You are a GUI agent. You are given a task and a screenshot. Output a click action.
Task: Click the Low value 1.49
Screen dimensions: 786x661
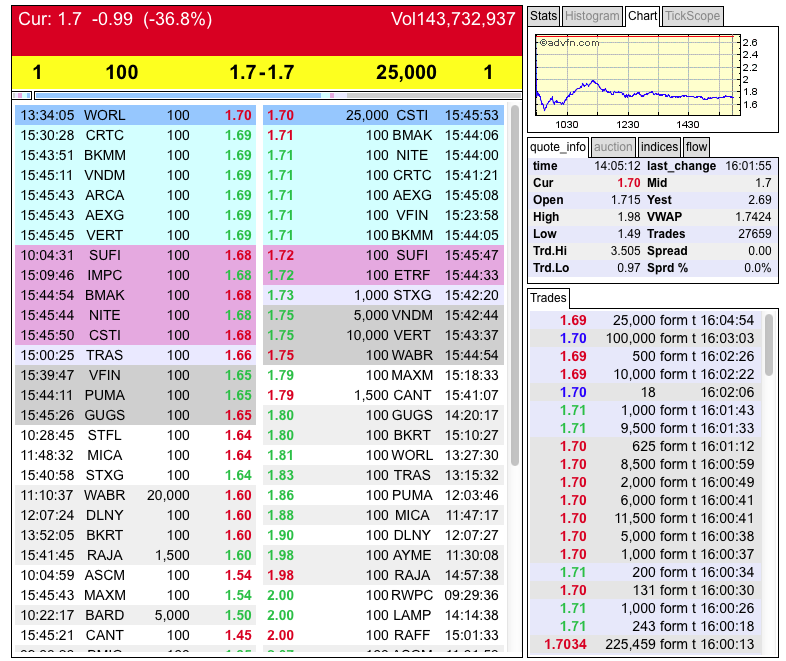(x=629, y=234)
